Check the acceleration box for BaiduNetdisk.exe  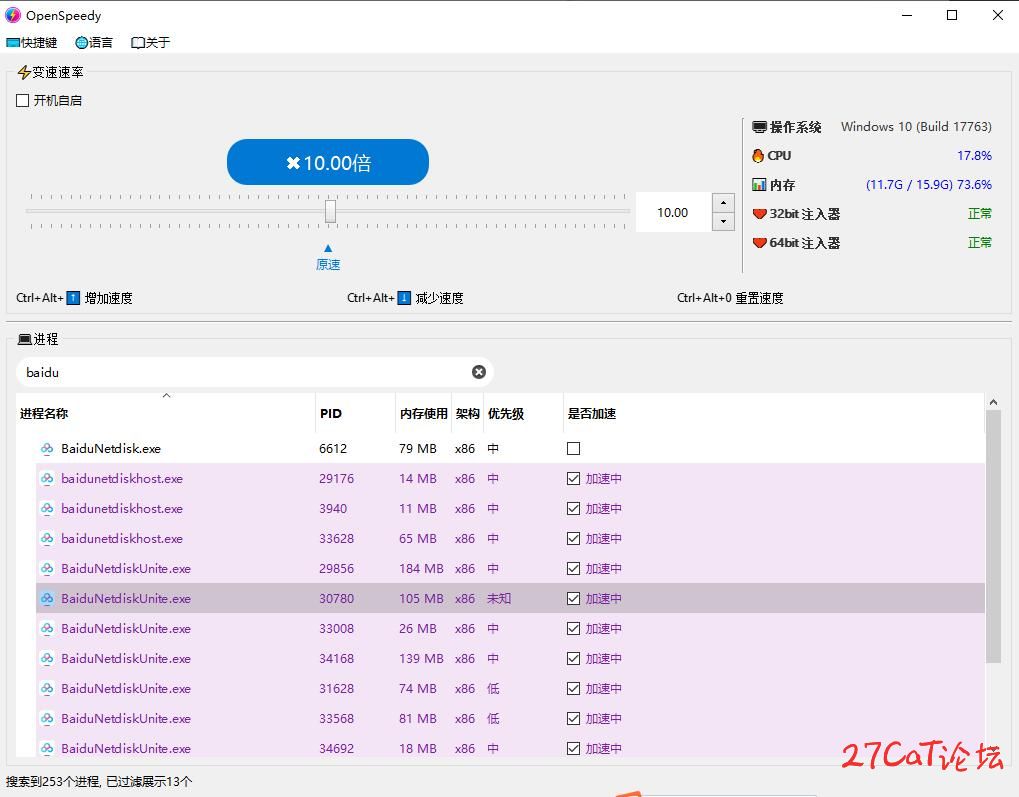573,449
